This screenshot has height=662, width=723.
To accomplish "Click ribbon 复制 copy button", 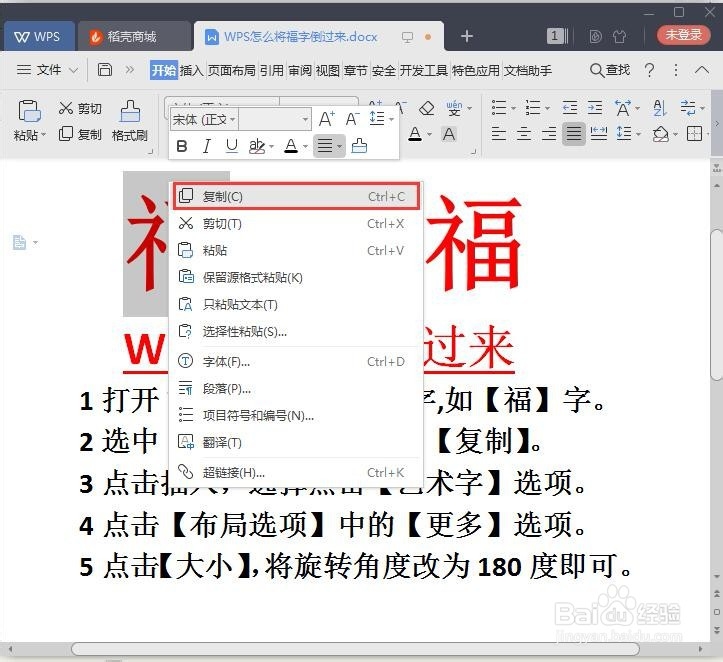I will [80, 134].
